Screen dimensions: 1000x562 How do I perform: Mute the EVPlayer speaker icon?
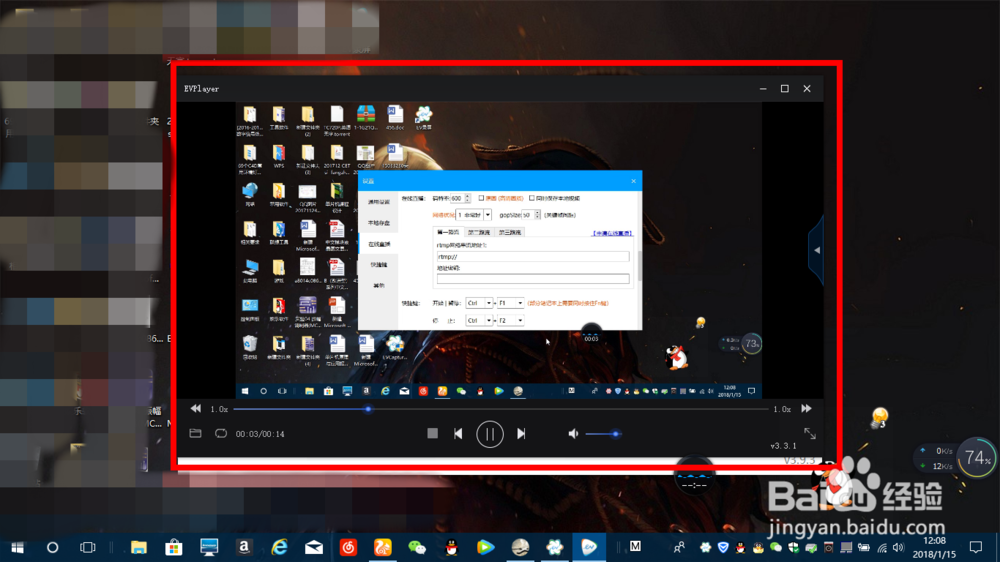pos(573,434)
